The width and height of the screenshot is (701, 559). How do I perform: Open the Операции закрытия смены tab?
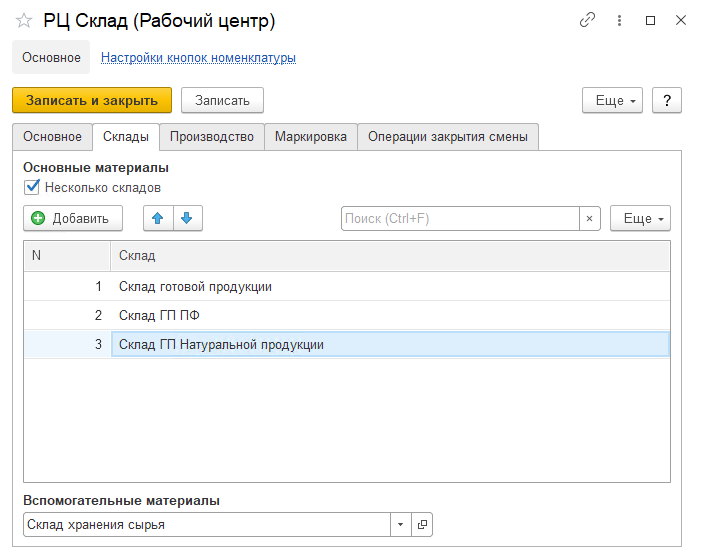(x=447, y=136)
